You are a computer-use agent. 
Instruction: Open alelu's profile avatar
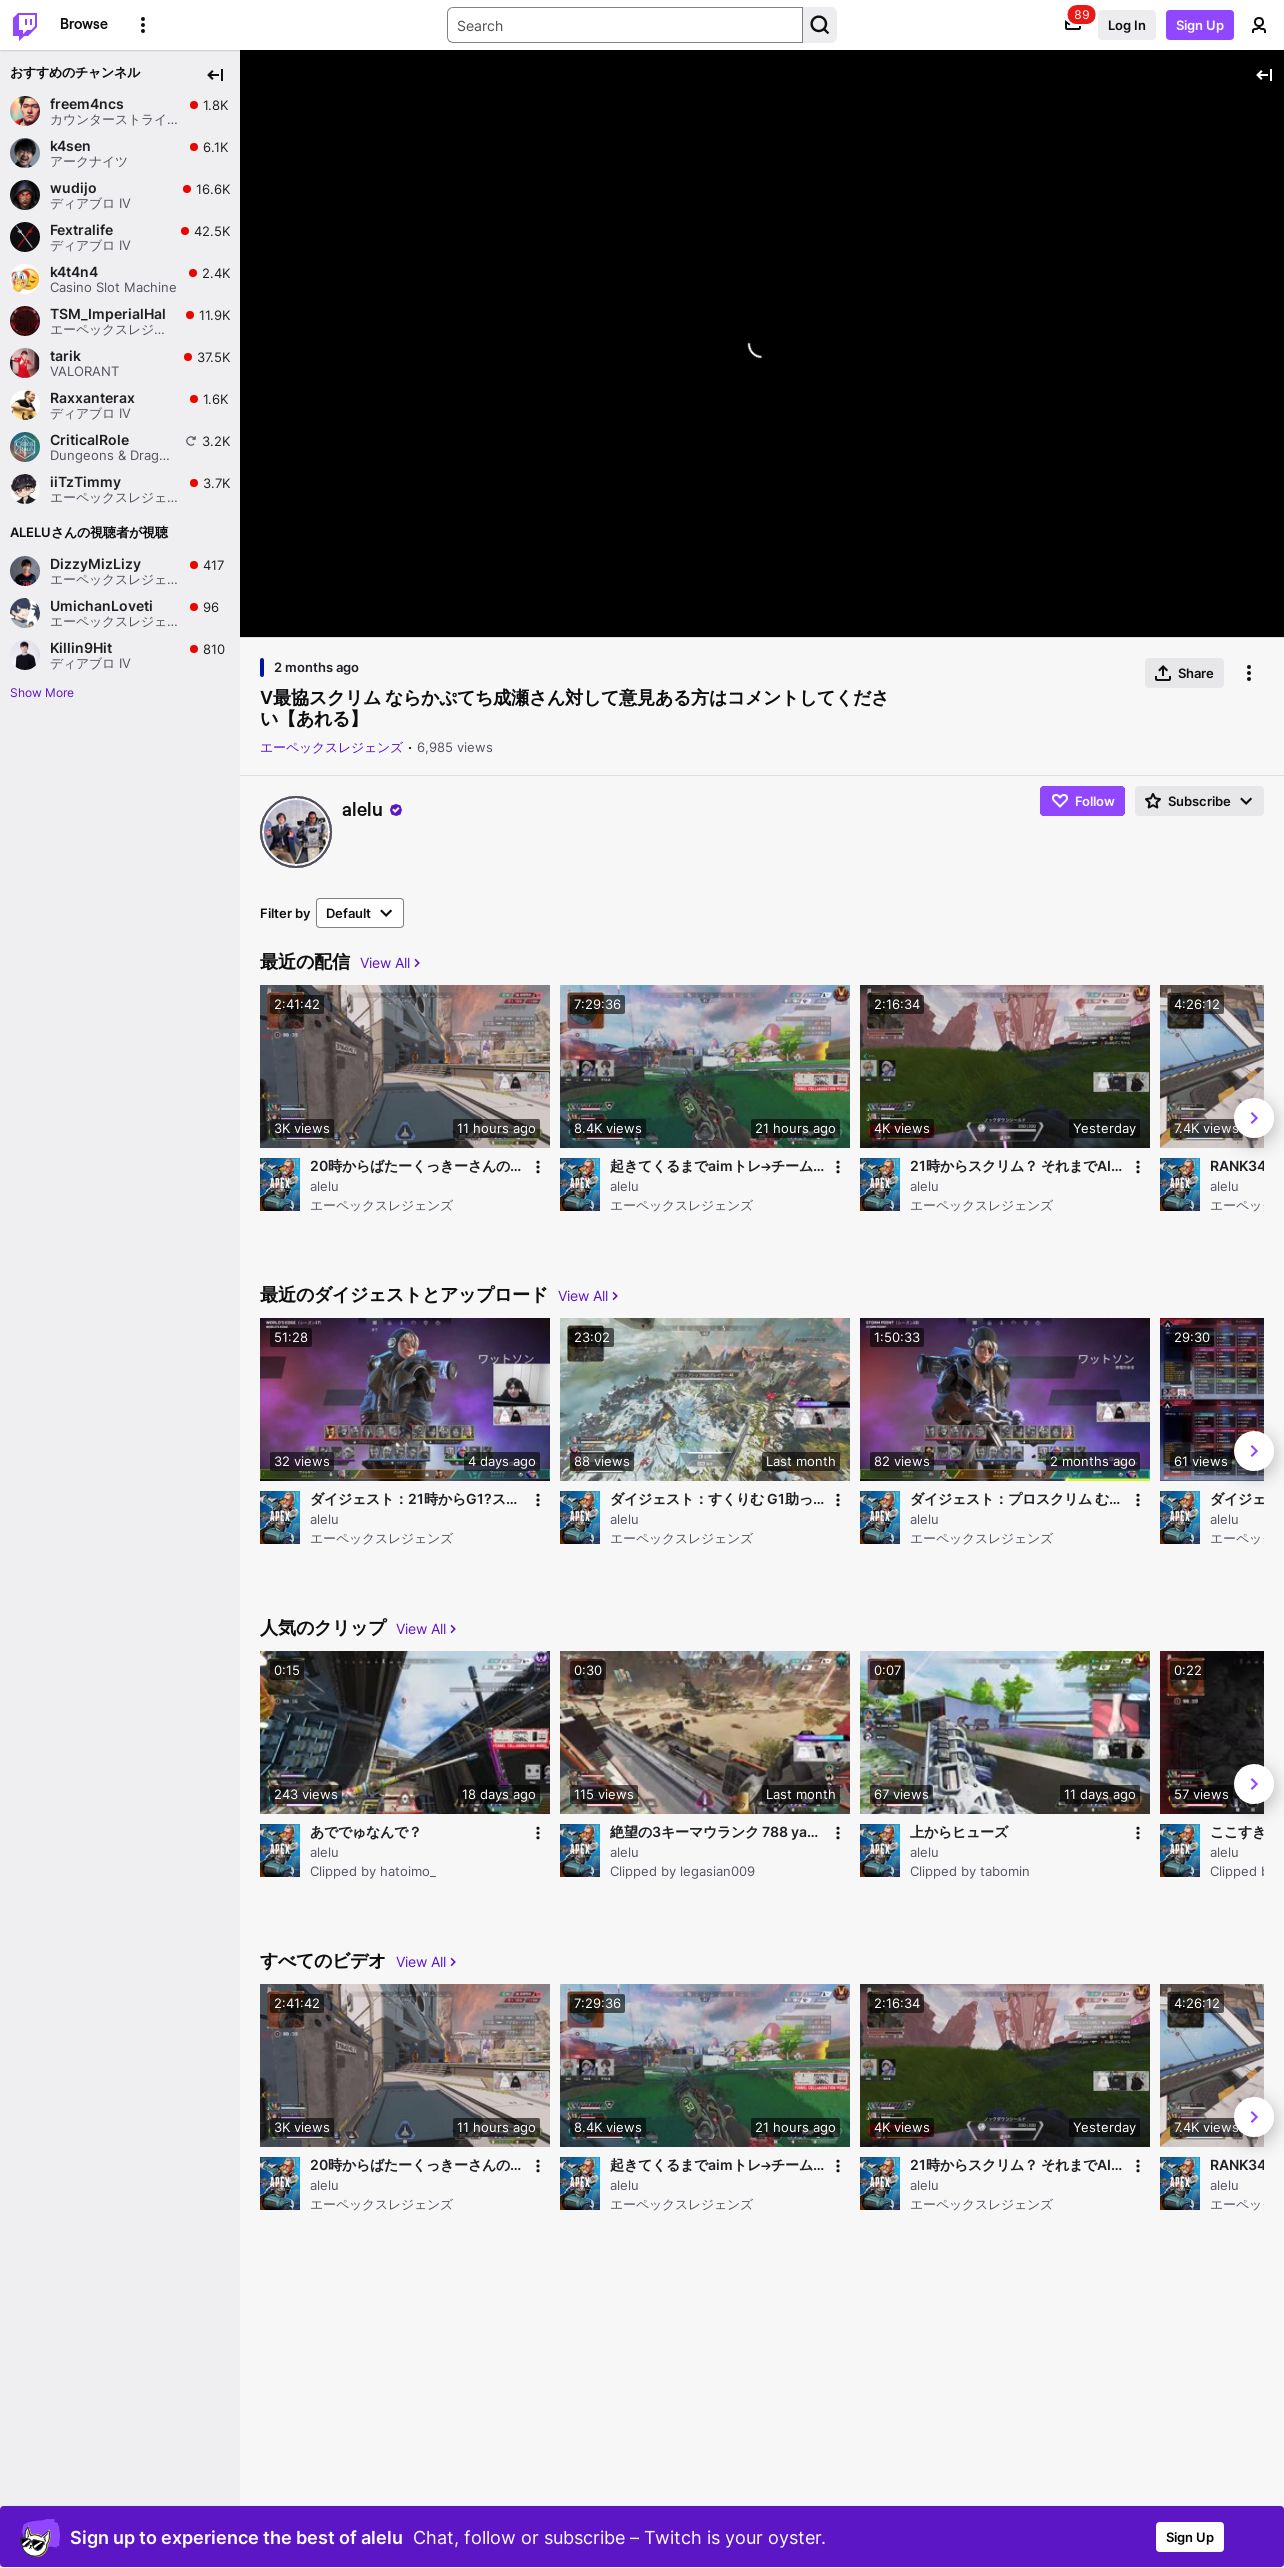tap(295, 832)
